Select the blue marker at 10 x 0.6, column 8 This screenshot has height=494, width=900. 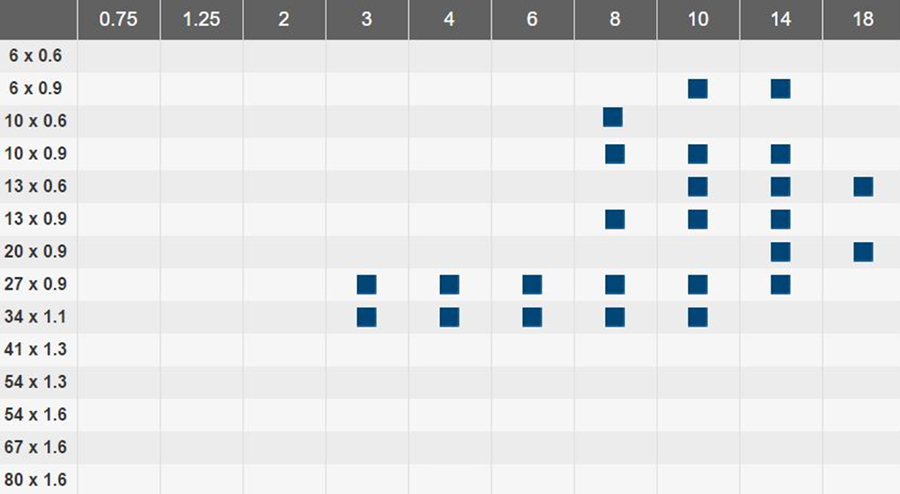pyautogui.click(x=612, y=117)
